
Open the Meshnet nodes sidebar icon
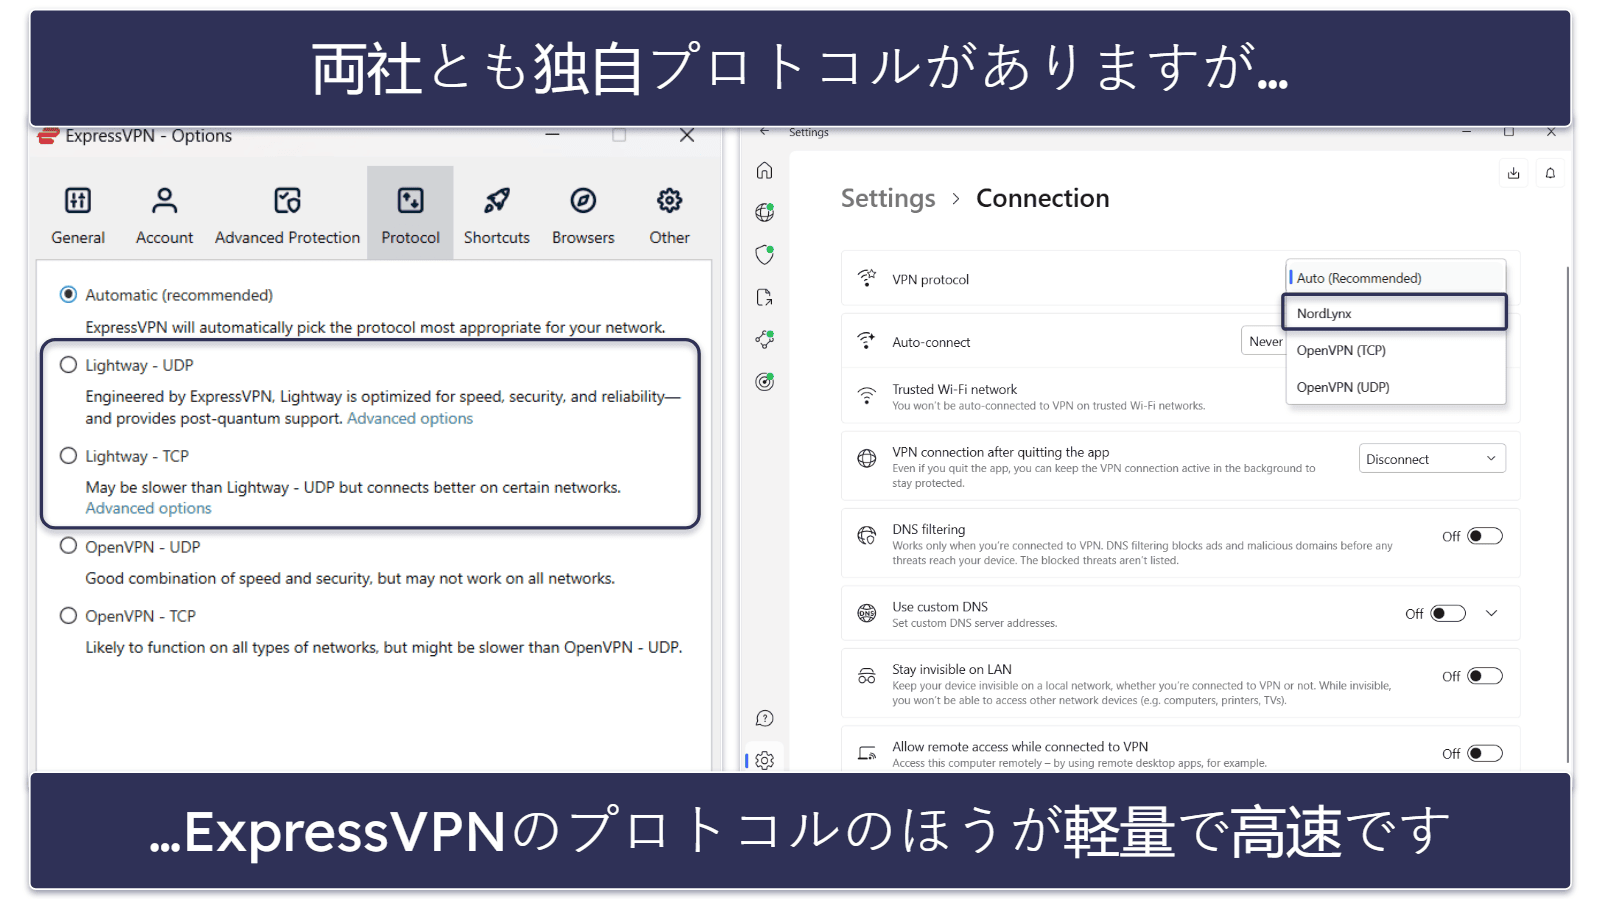pyautogui.click(x=764, y=339)
